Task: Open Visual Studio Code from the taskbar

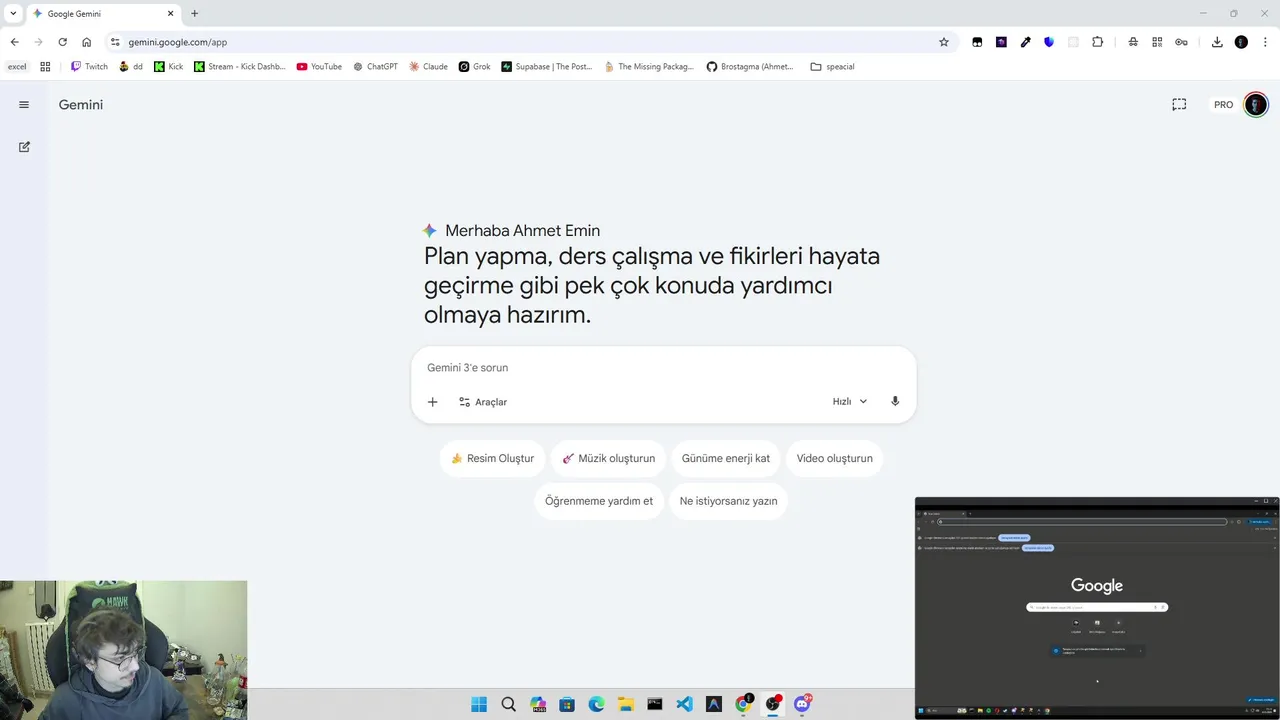Action: 684,704
